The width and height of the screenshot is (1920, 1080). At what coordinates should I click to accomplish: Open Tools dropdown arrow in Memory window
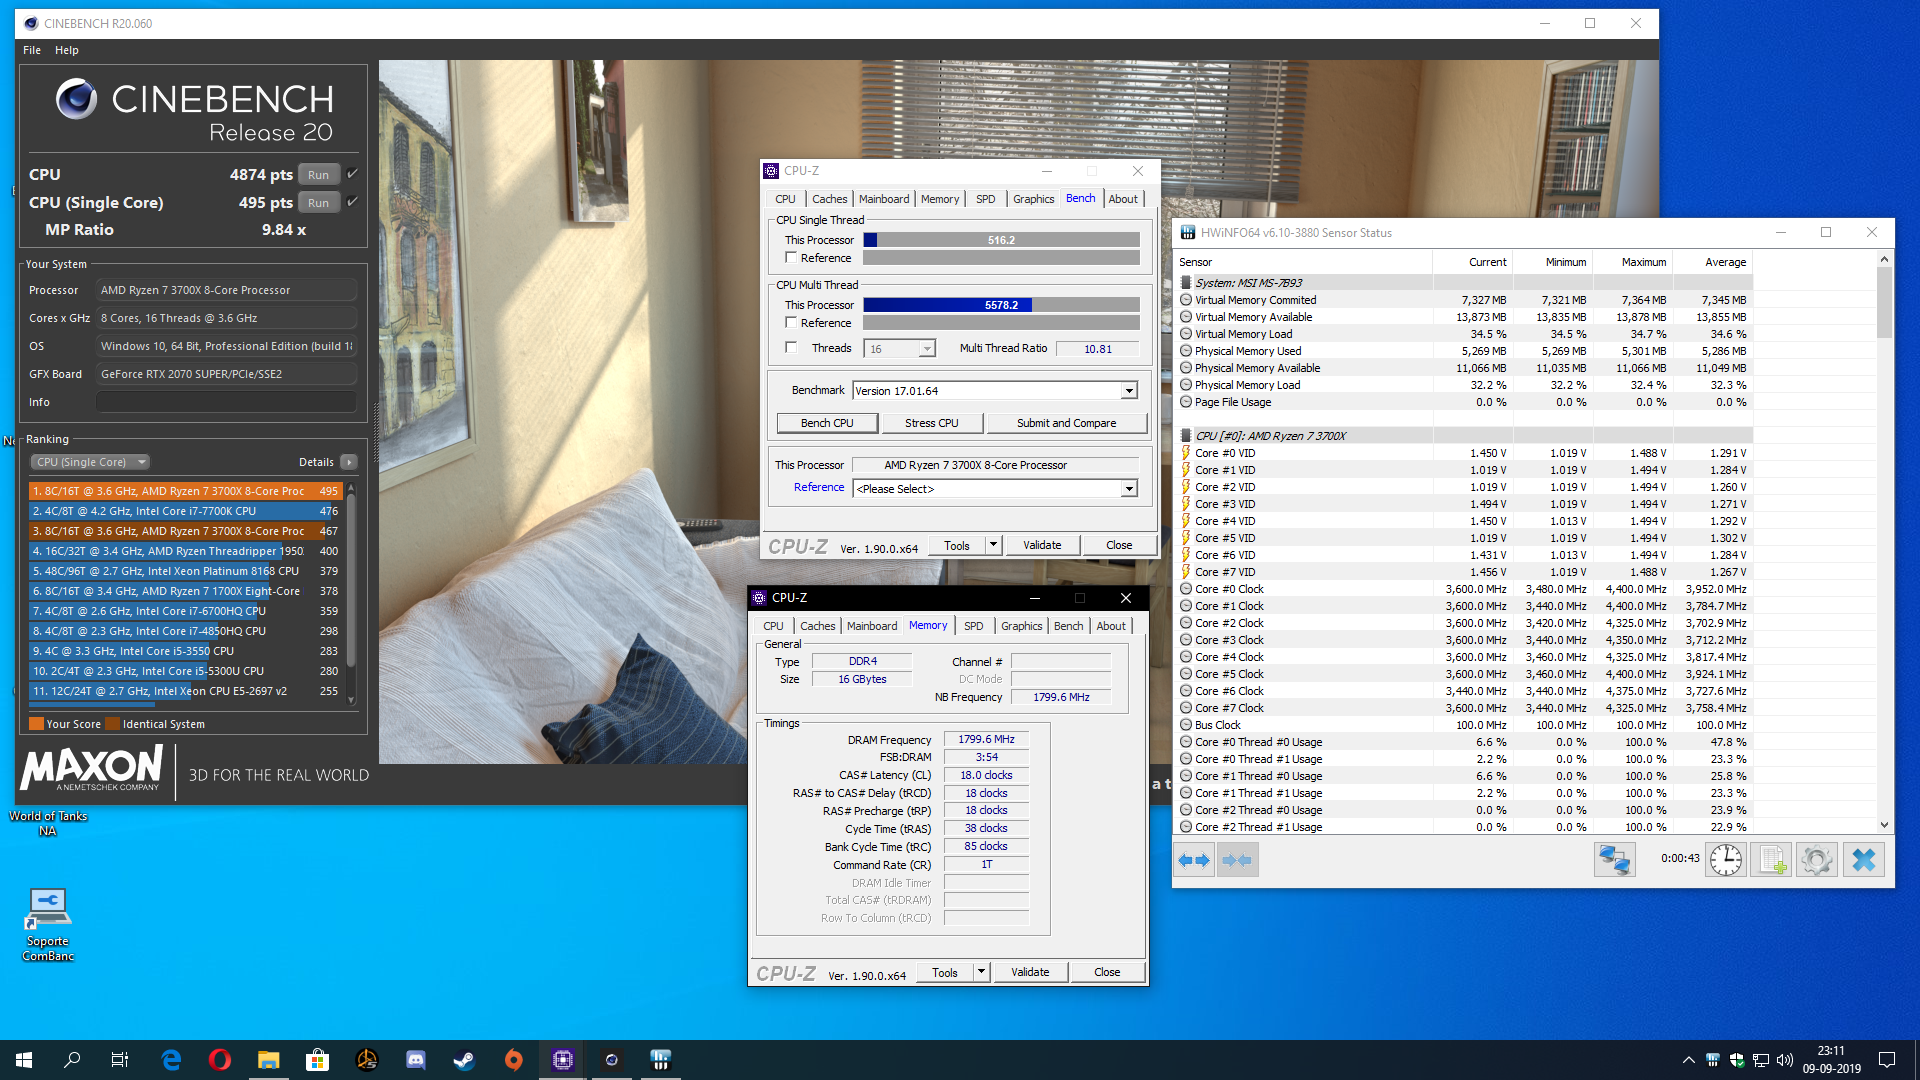point(981,972)
